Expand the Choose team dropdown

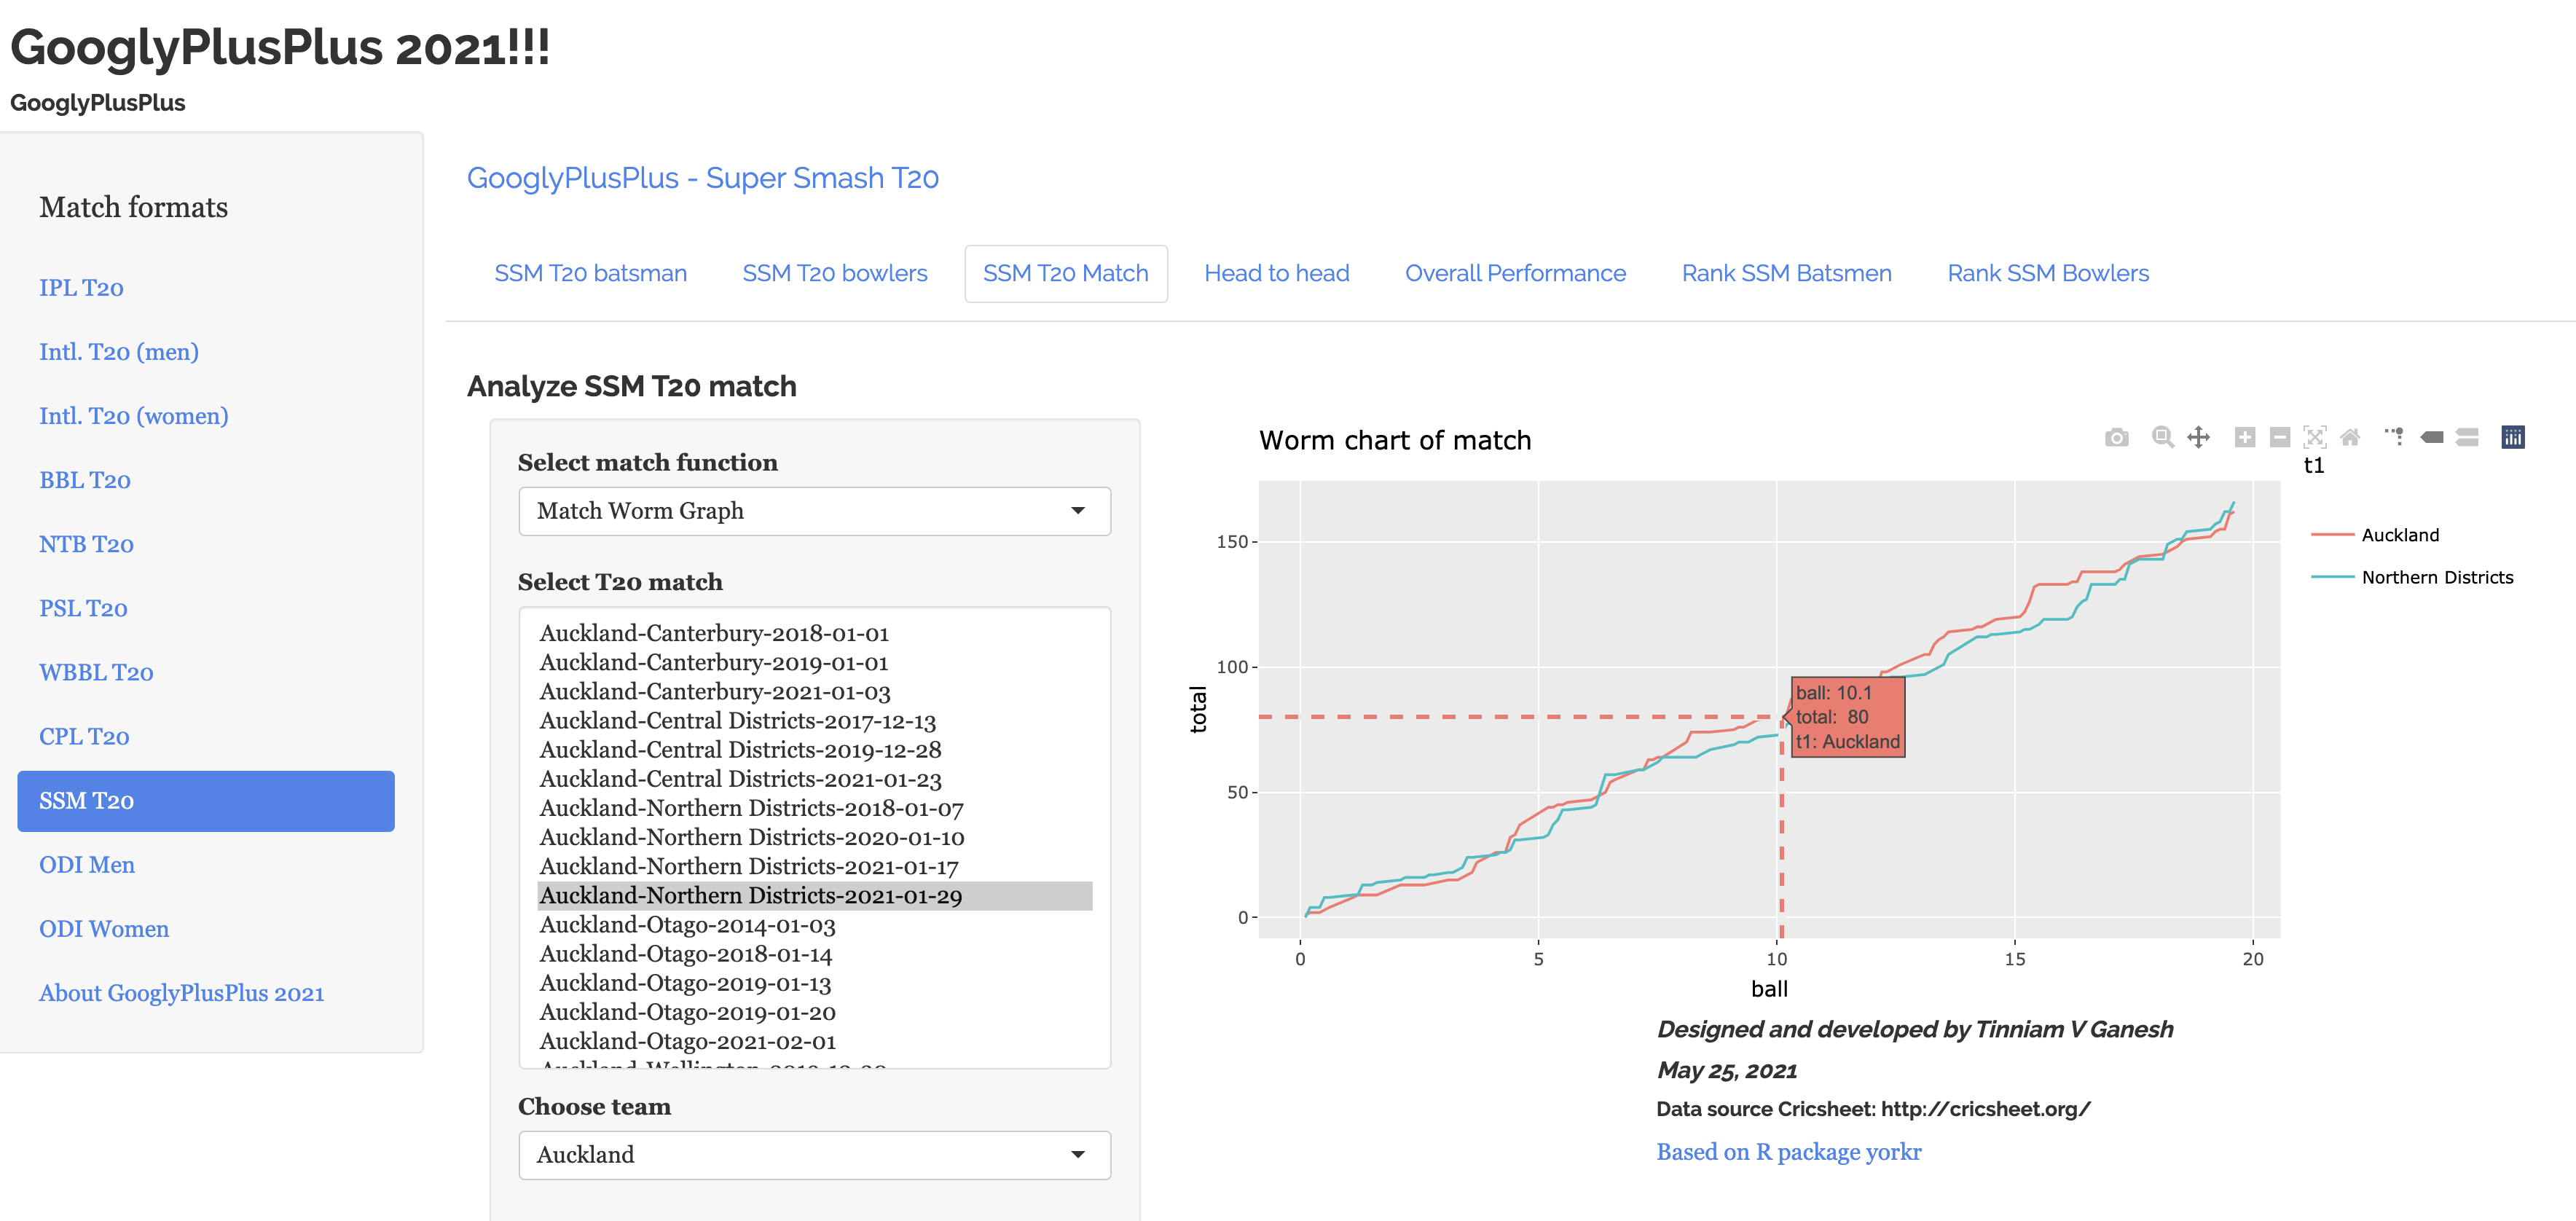(x=814, y=1155)
